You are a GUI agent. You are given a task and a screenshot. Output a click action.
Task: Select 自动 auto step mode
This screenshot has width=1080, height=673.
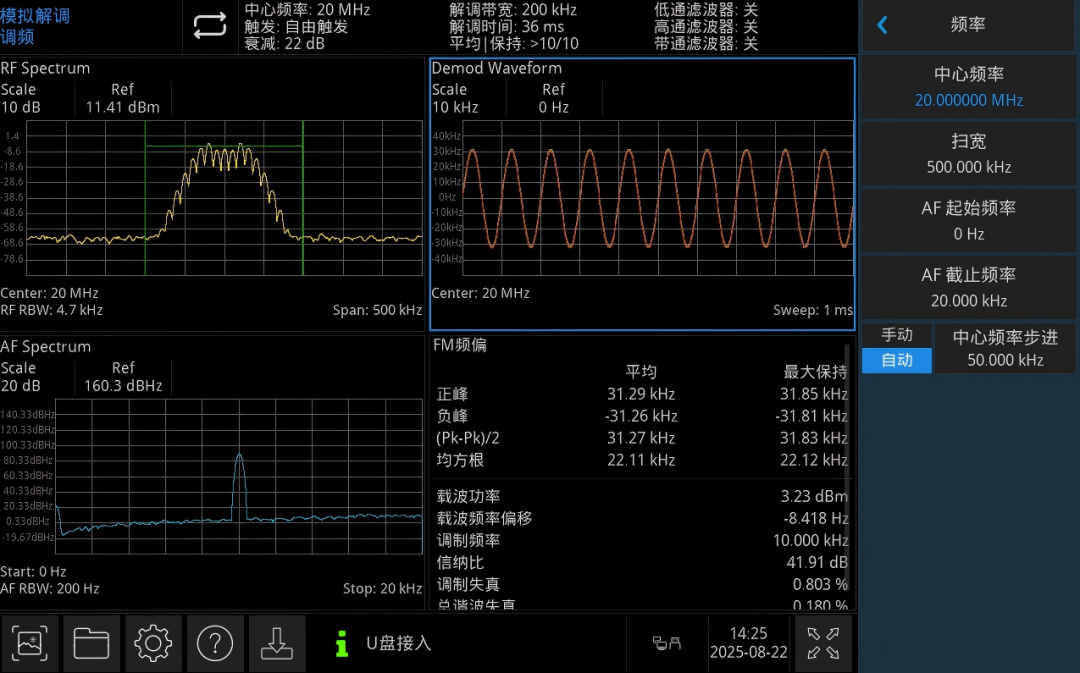(897, 360)
